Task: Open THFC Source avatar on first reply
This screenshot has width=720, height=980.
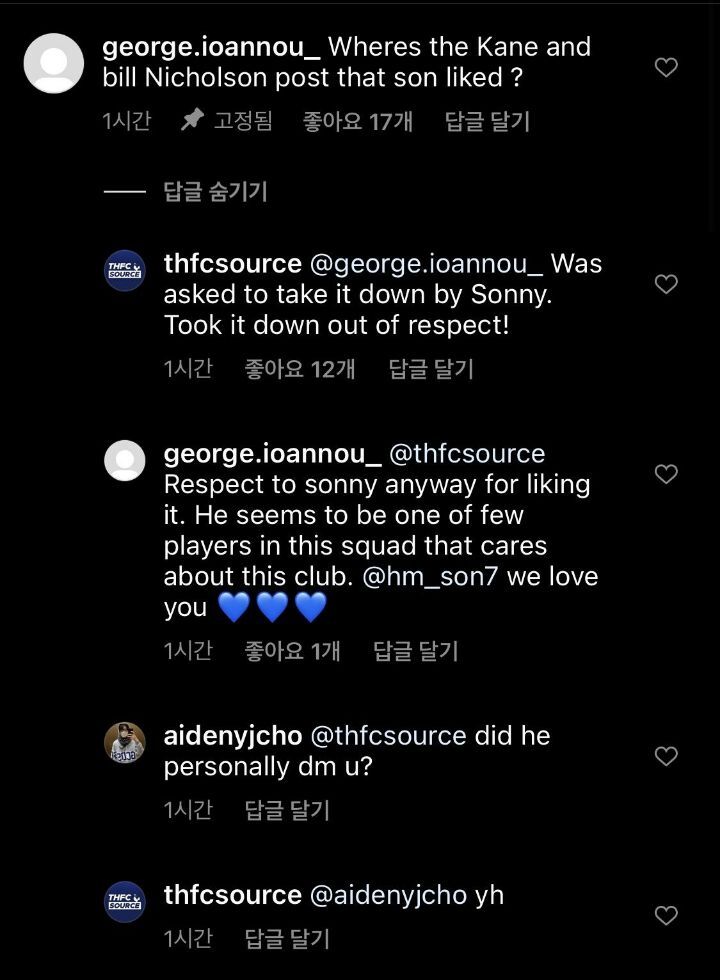Action: [x=125, y=271]
